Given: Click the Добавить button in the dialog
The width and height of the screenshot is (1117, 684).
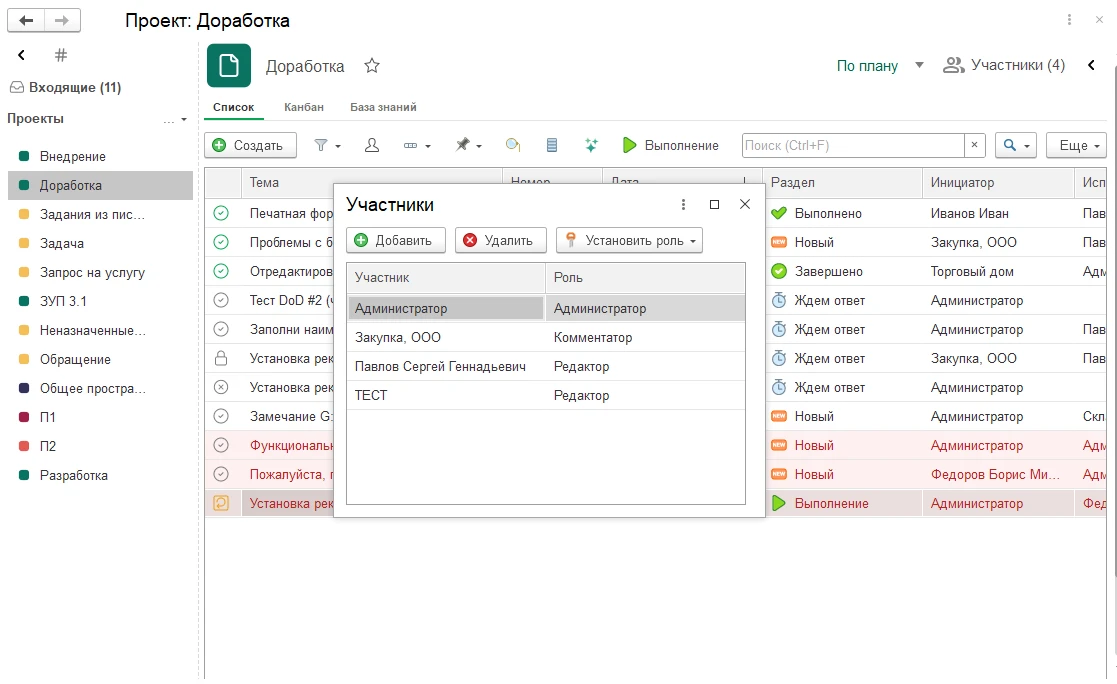Looking at the screenshot, I should coord(395,240).
